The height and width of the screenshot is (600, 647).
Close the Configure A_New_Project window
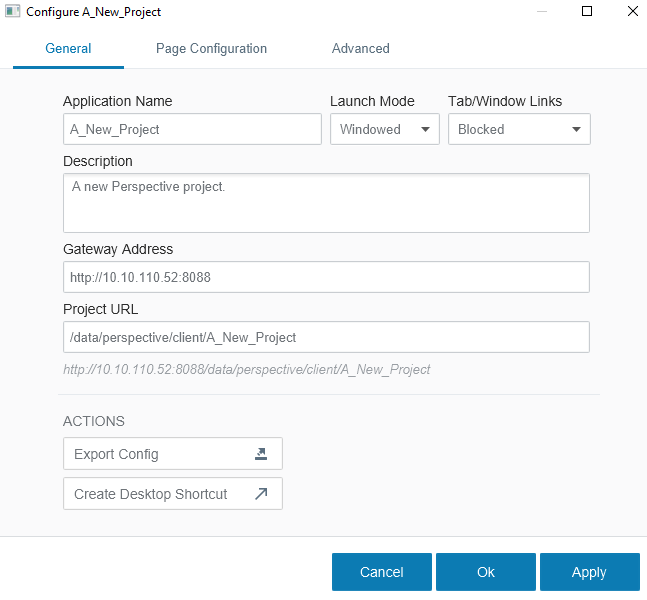click(633, 11)
